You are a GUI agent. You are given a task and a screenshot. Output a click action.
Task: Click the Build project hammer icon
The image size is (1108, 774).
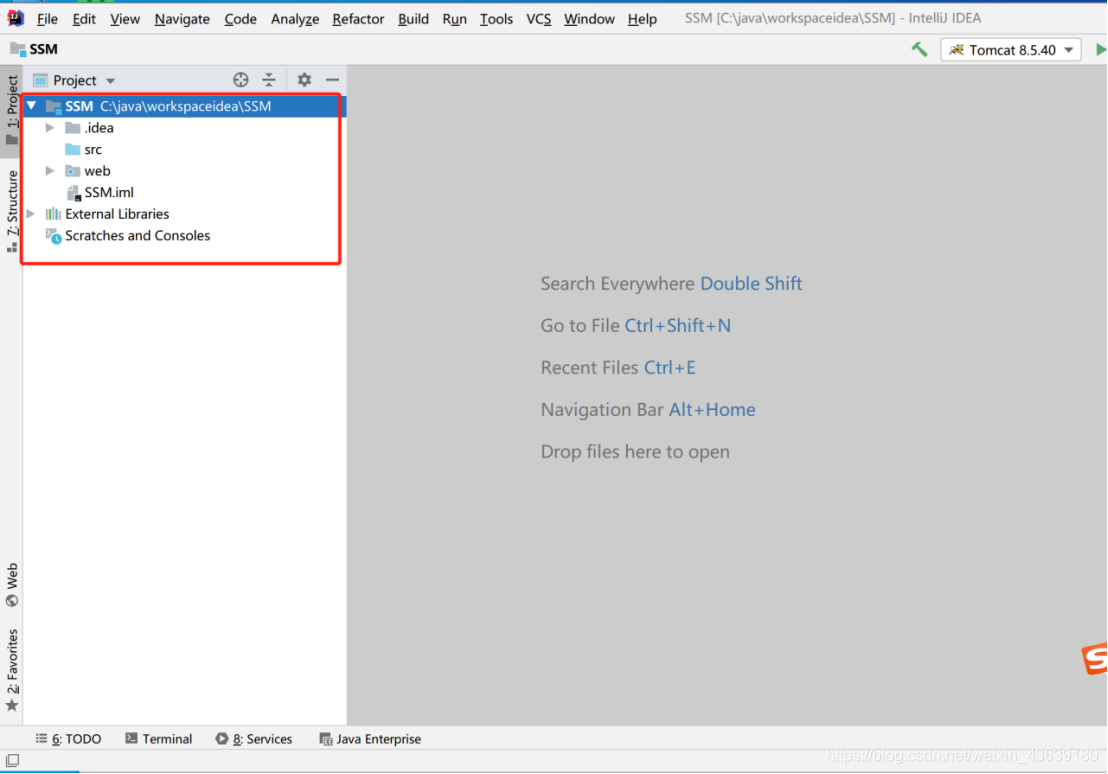[x=919, y=49]
